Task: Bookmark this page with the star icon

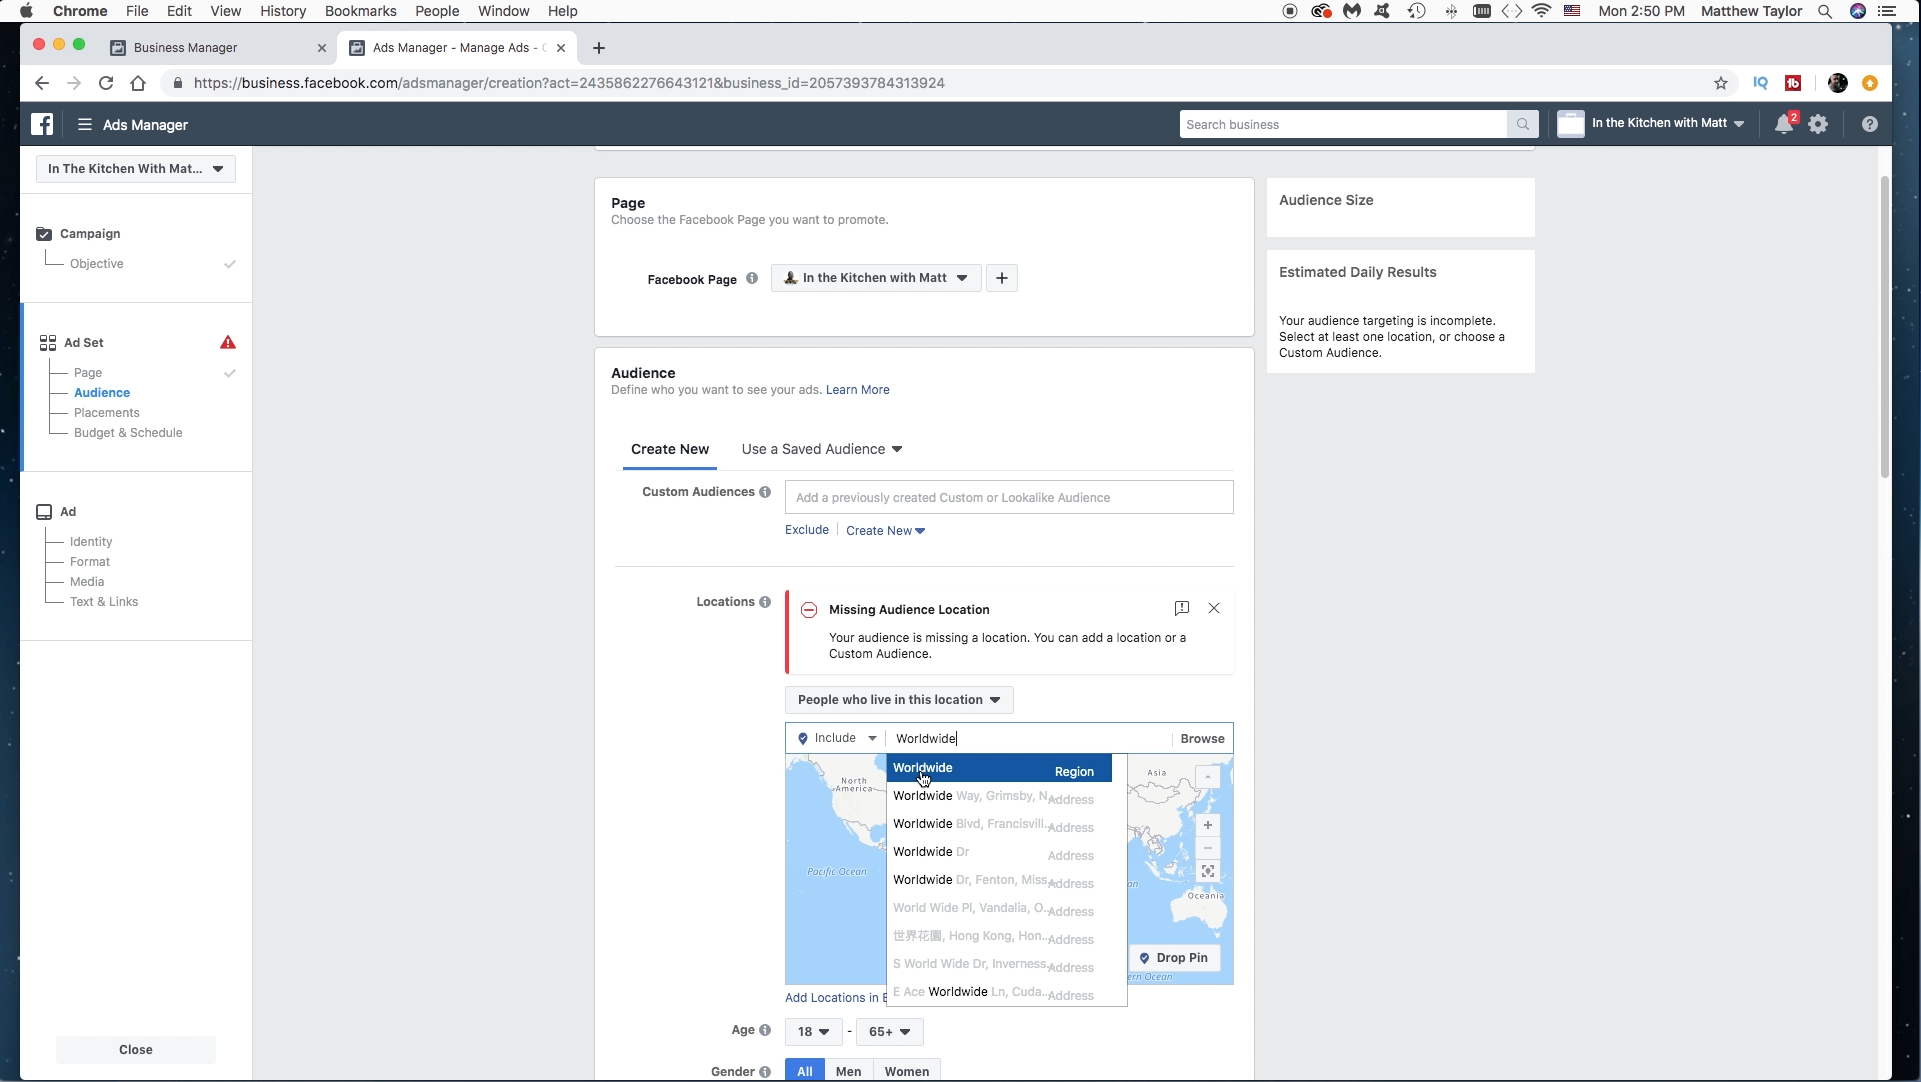Action: [x=1721, y=83]
